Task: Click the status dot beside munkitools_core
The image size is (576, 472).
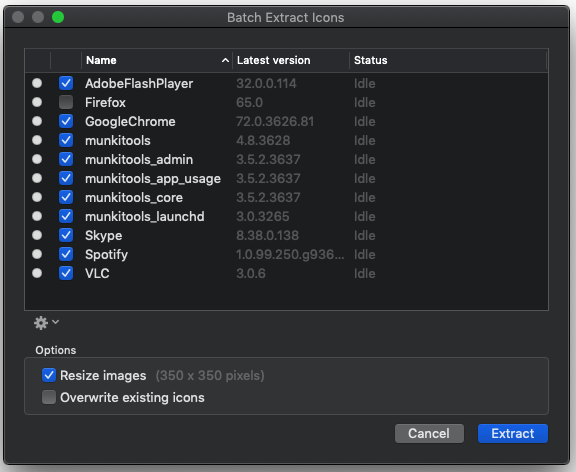Action: pyautogui.click(x=37, y=197)
